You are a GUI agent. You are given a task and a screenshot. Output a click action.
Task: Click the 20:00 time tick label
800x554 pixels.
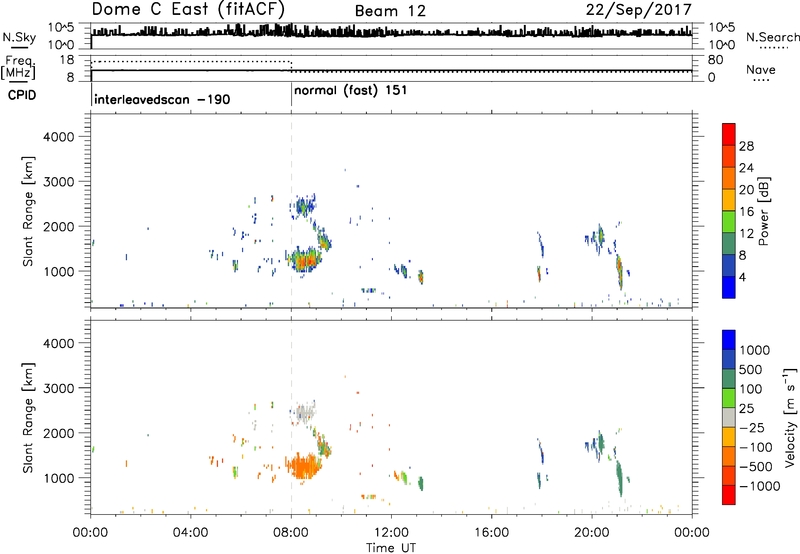pyautogui.click(x=592, y=533)
